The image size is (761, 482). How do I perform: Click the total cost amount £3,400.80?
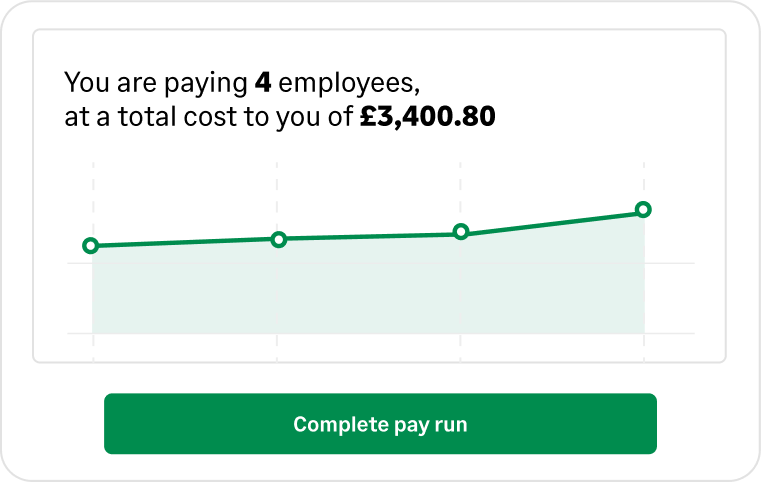pos(428,117)
